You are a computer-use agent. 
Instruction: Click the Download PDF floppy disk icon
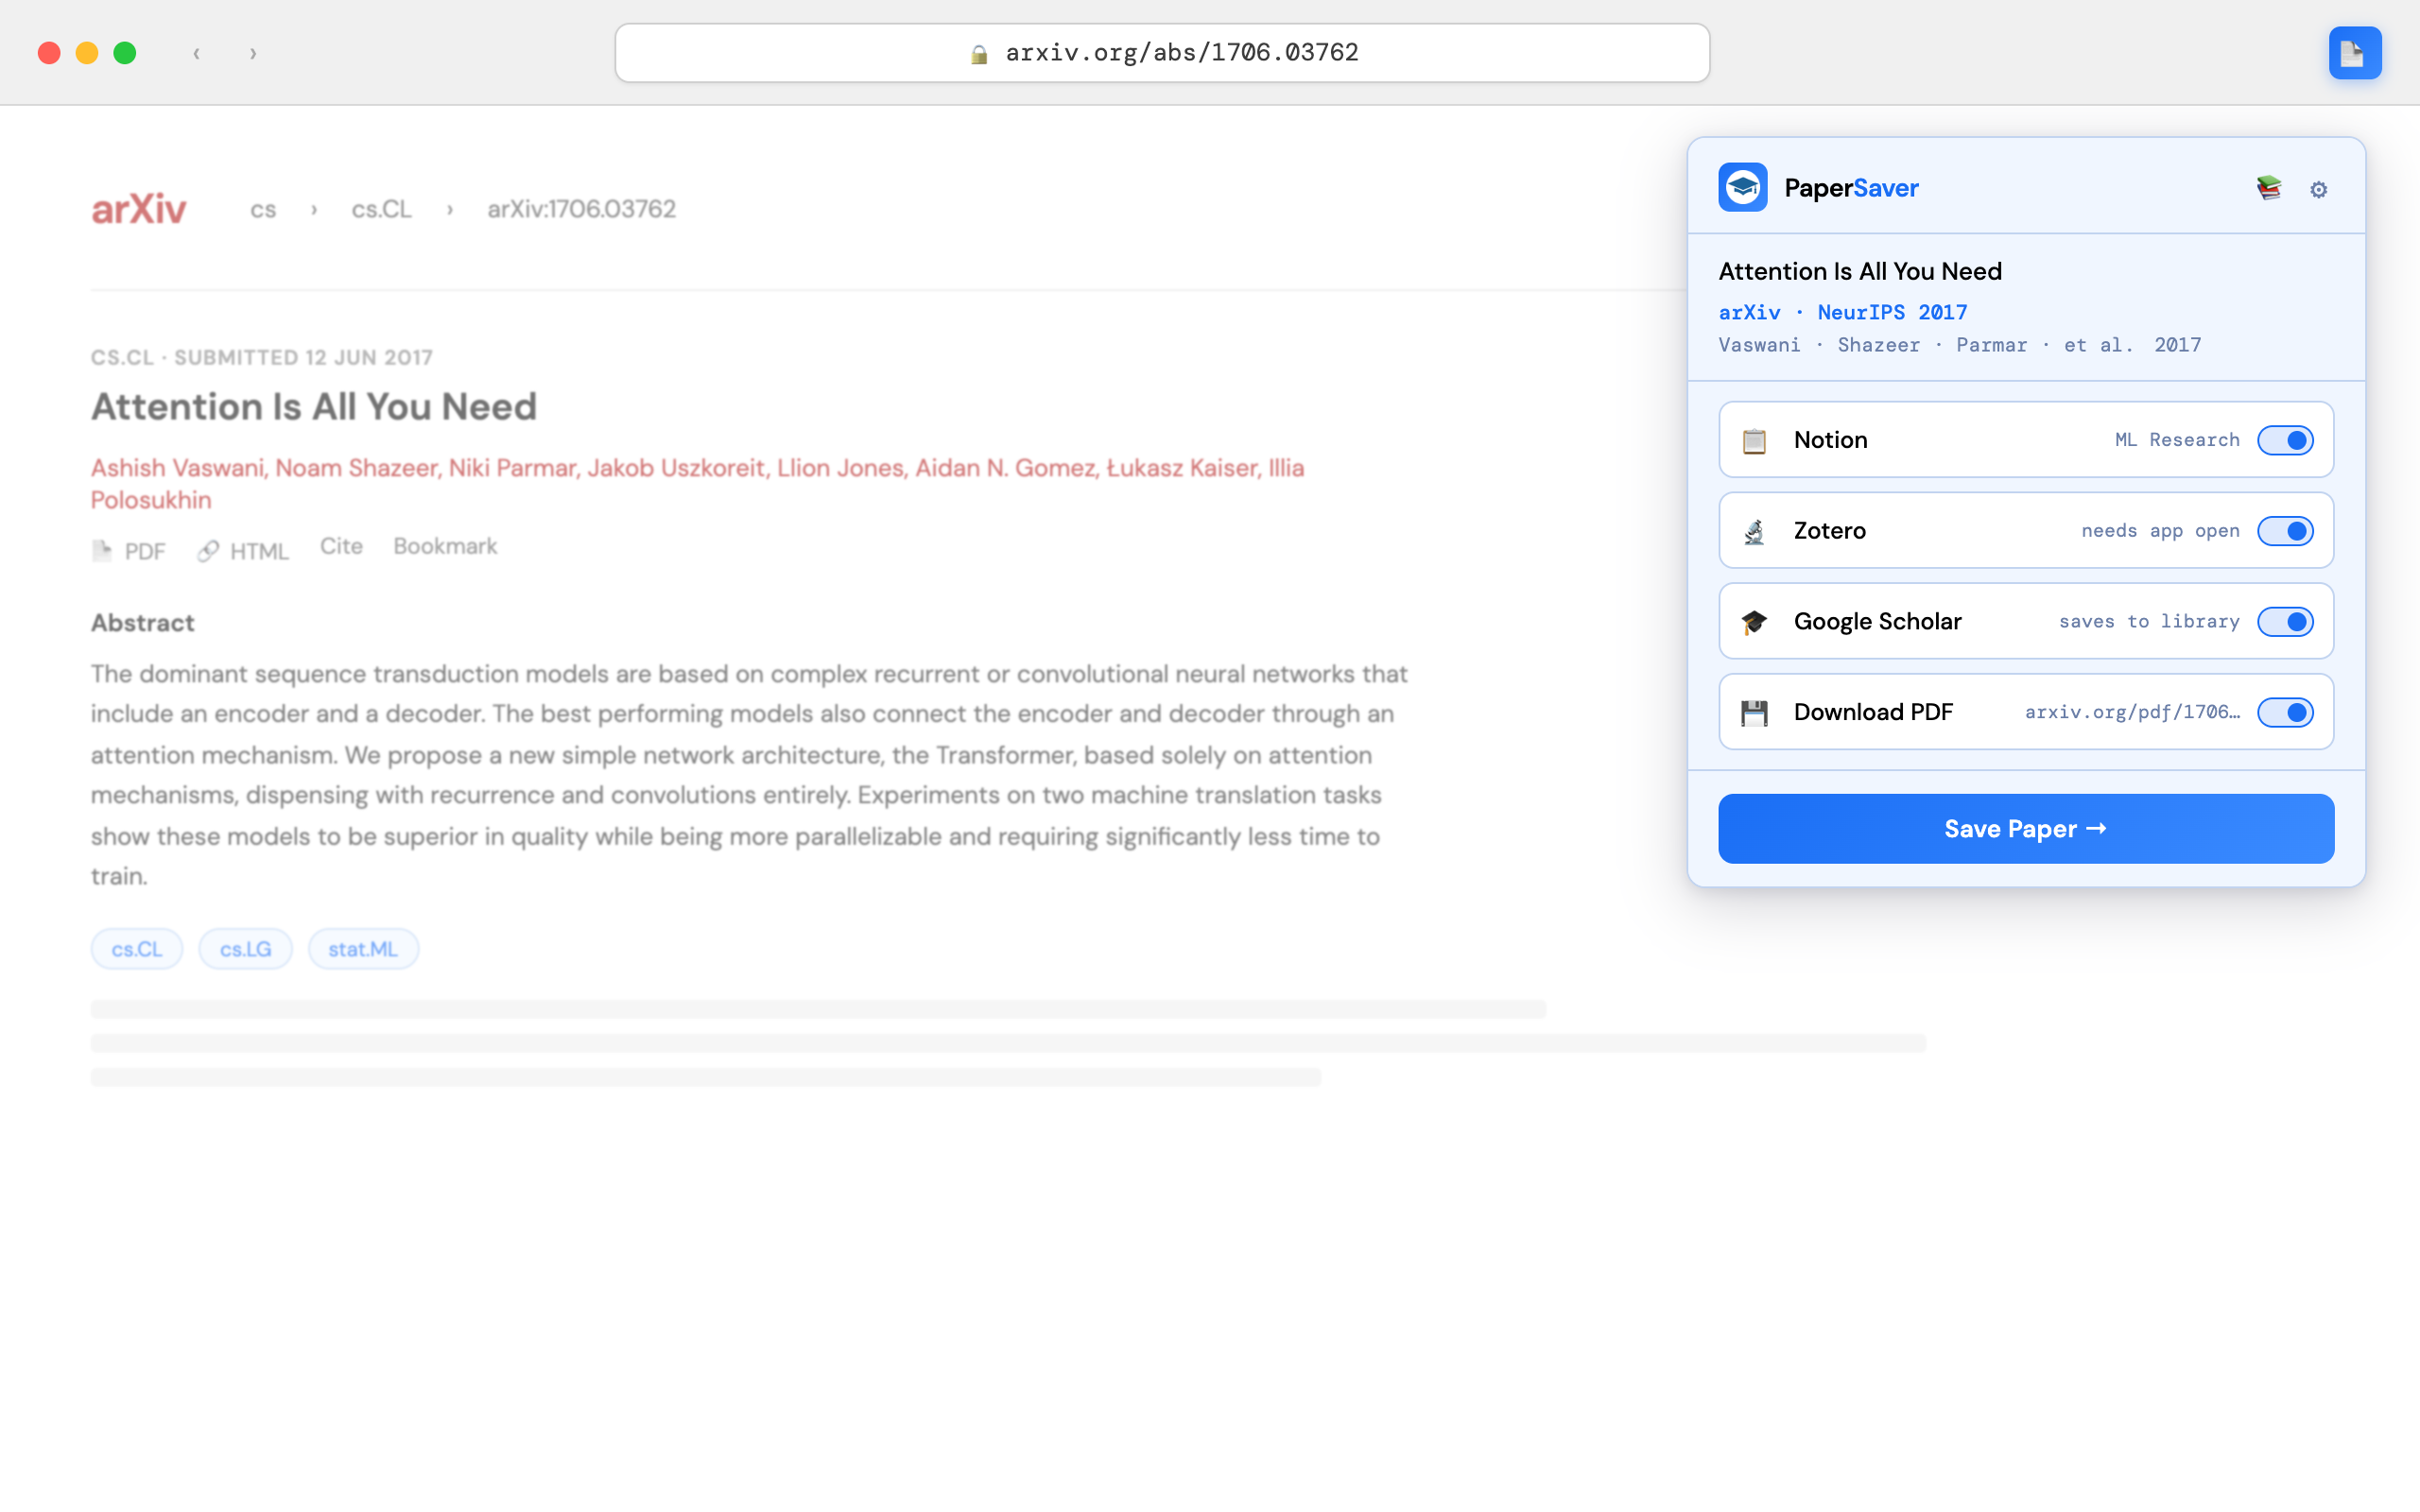pyautogui.click(x=1754, y=713)
